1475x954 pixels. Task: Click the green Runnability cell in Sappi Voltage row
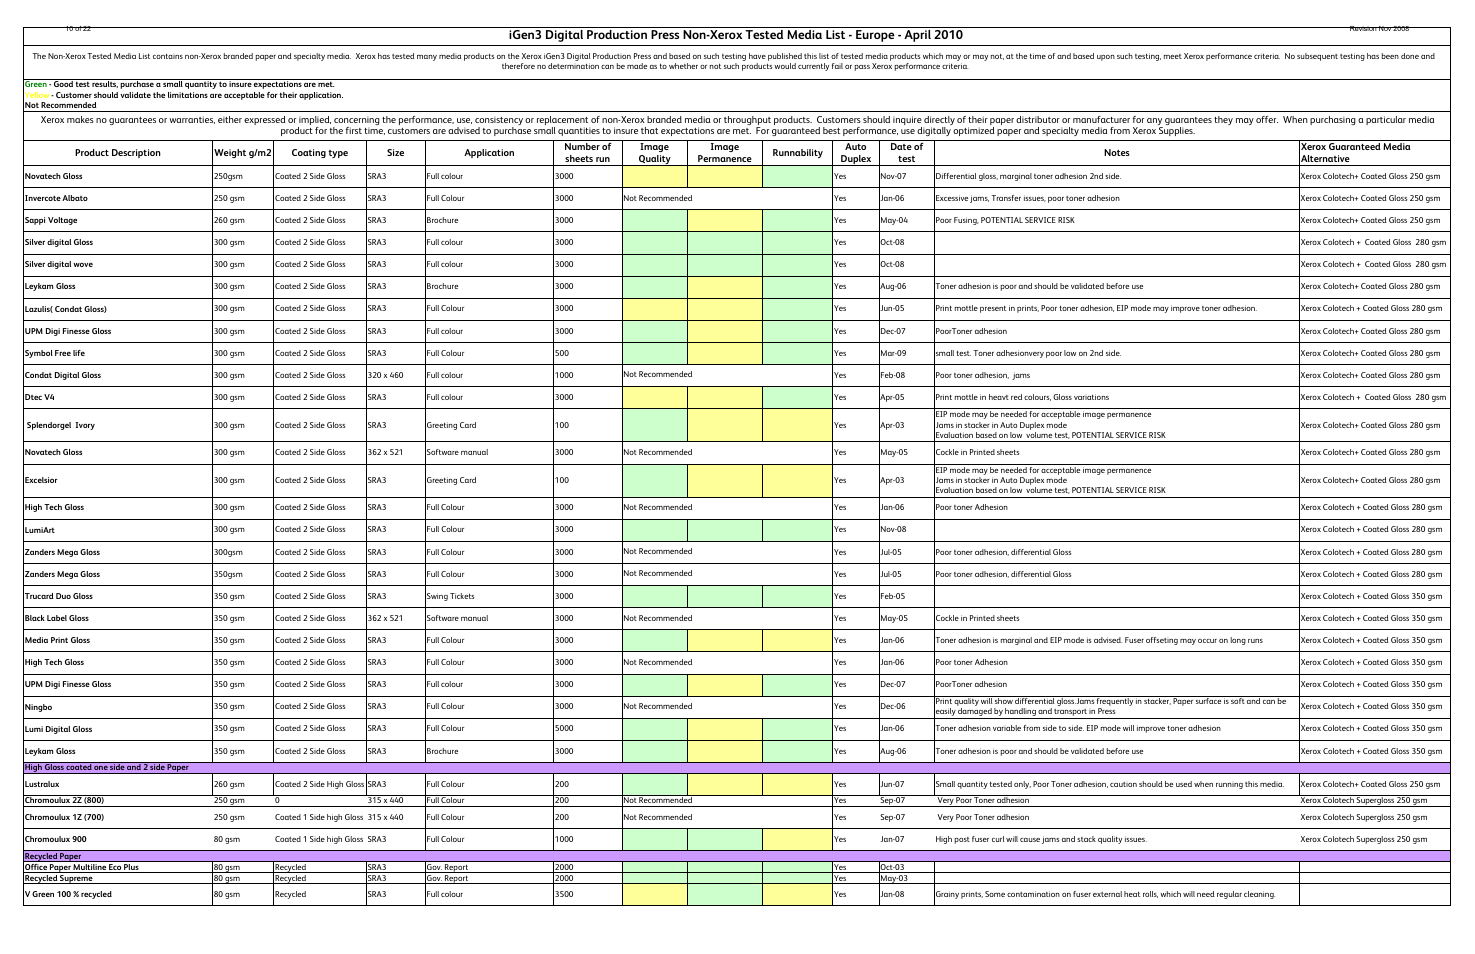tap(797, 220)
